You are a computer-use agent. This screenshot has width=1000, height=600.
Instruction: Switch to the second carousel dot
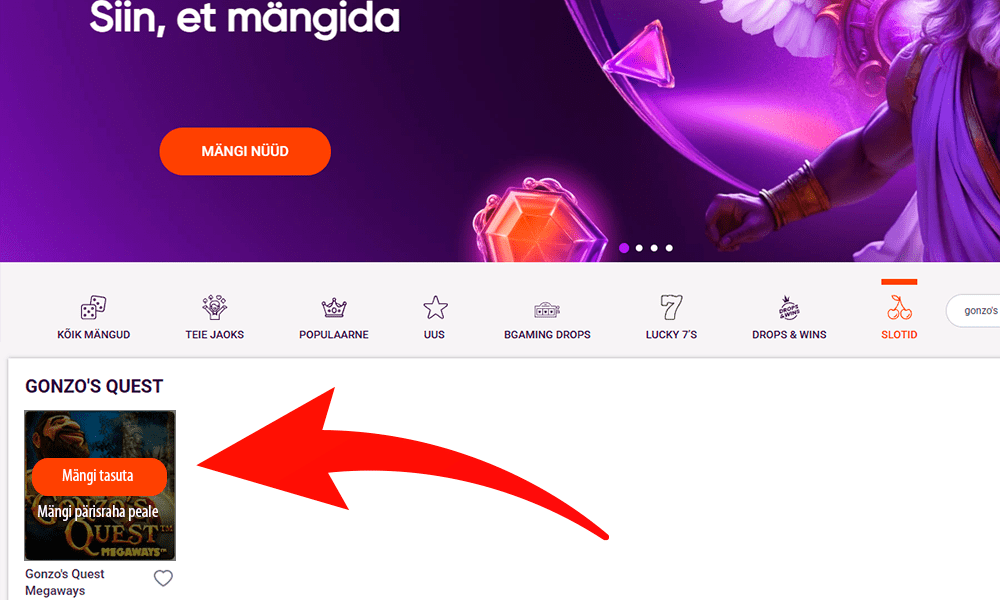[x=639, y=248]
